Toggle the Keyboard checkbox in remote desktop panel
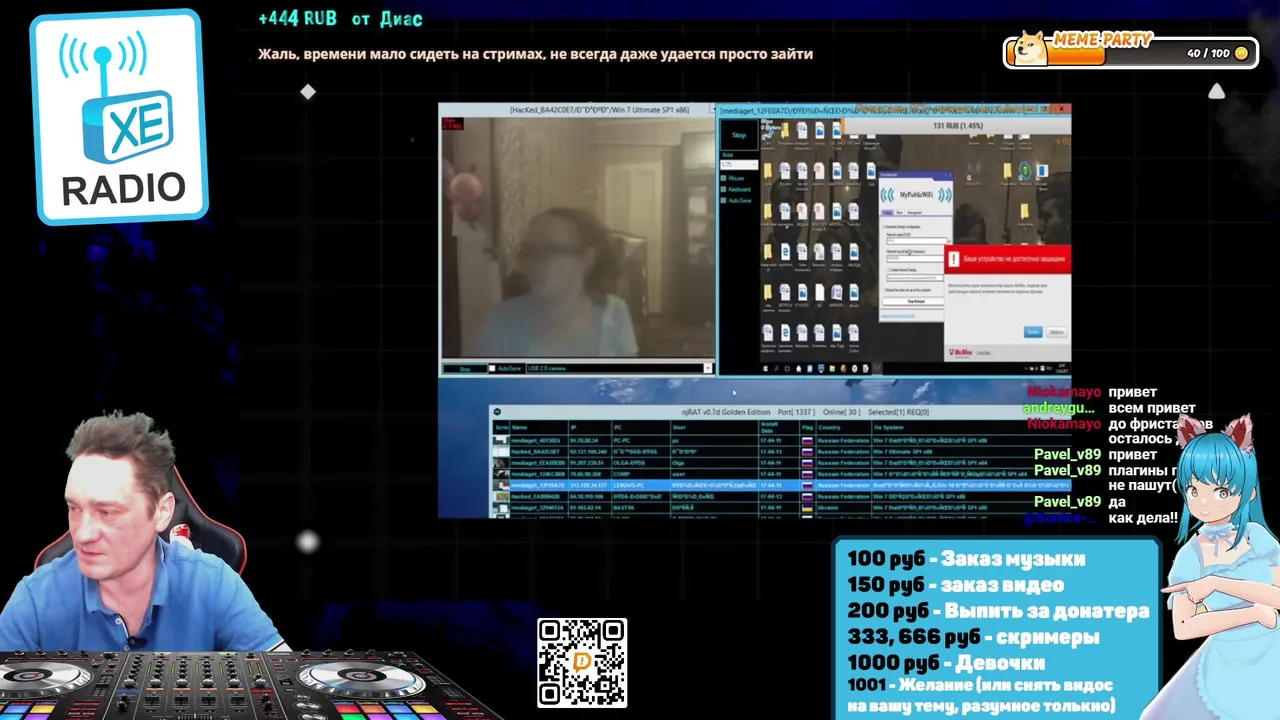This screenshot has height=720, width=1280. [724, 189]
